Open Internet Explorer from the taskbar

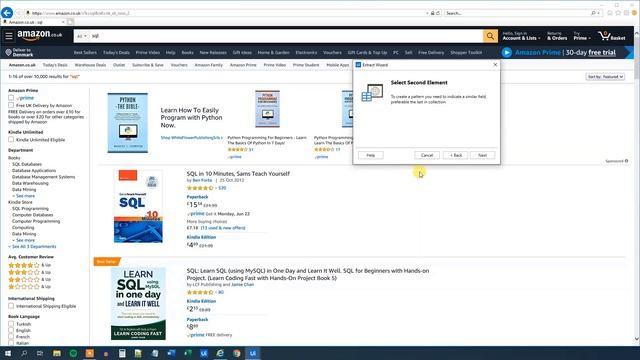220,353
